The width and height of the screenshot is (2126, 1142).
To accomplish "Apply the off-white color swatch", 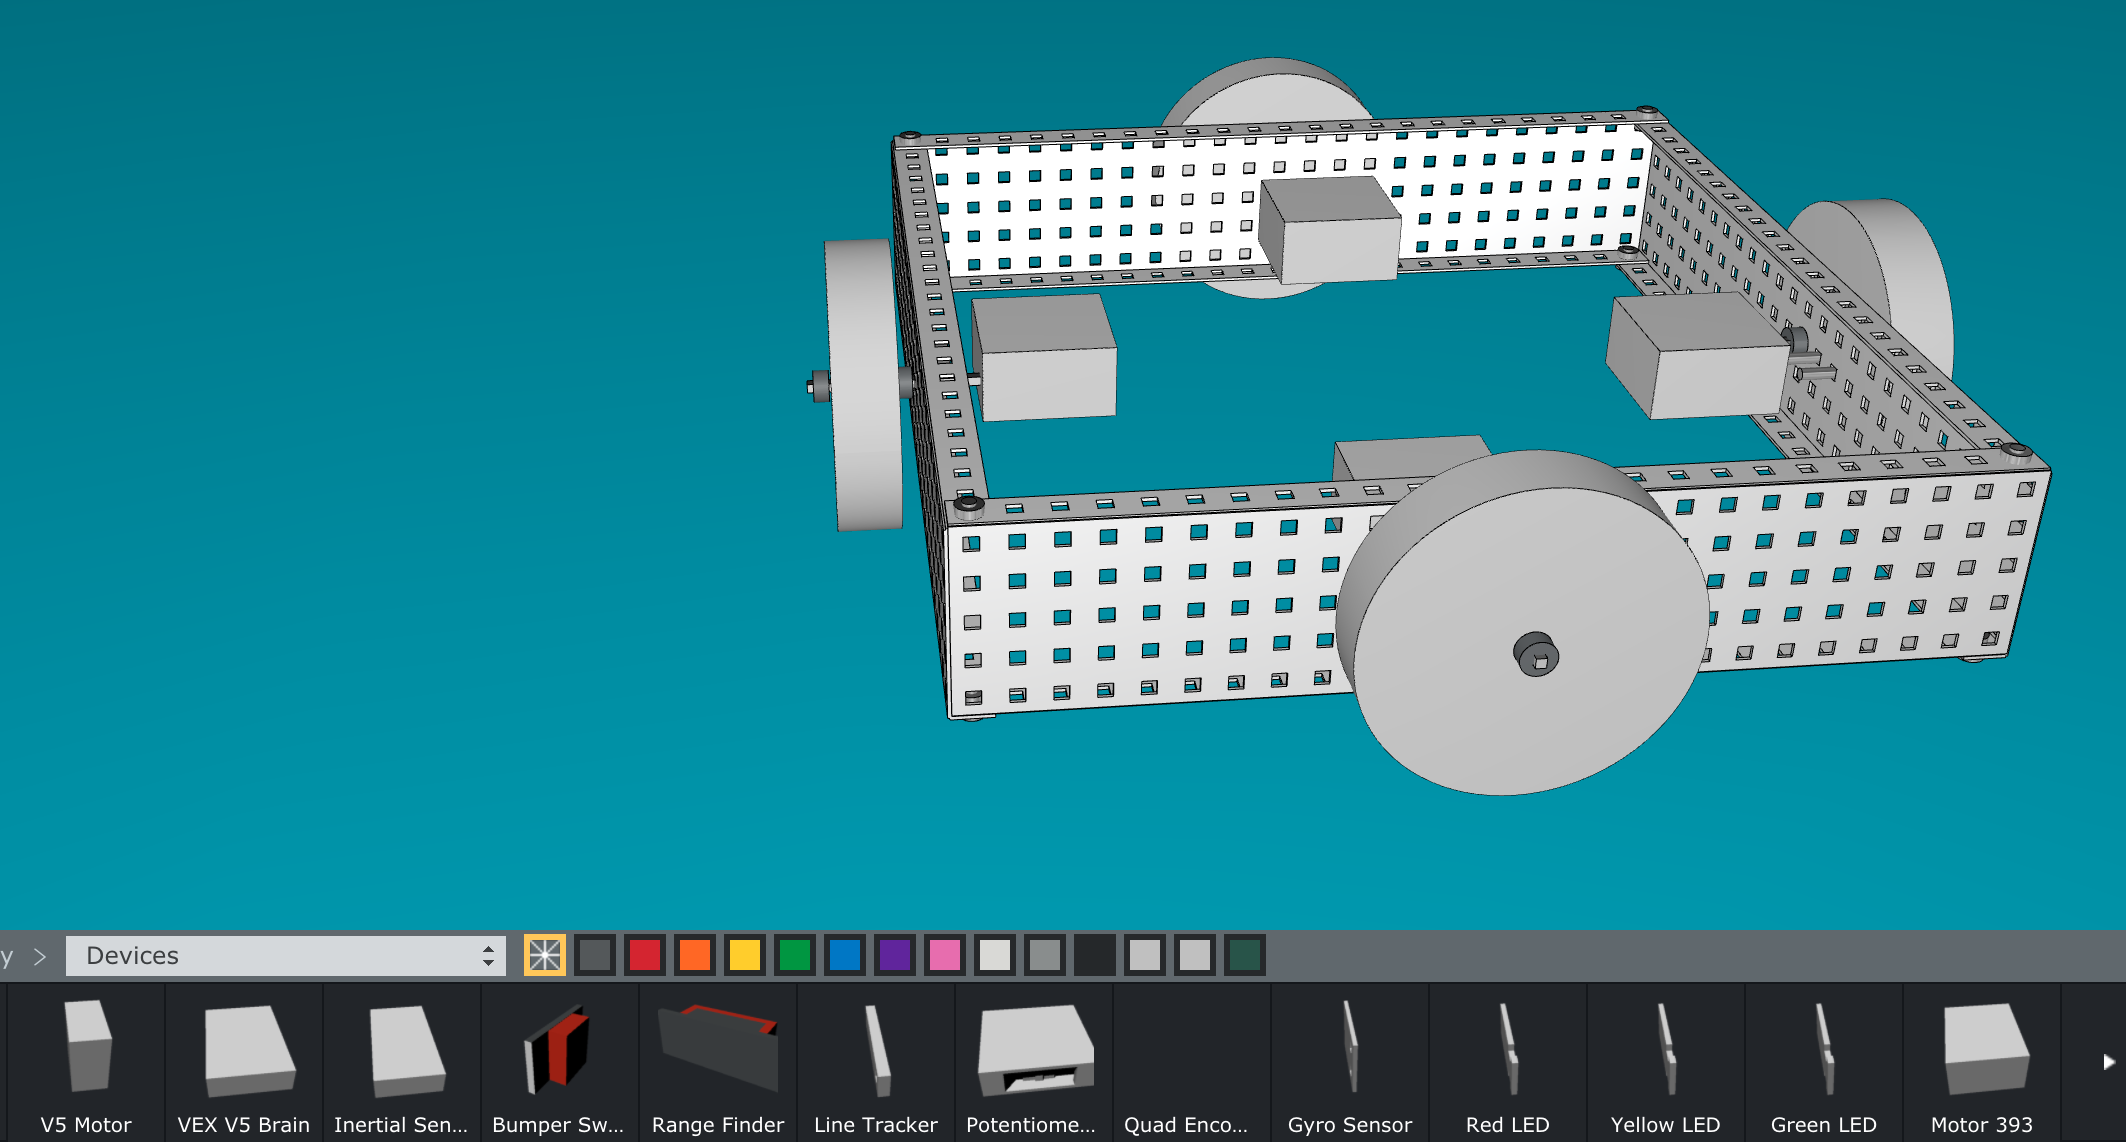I will [995, 955].
